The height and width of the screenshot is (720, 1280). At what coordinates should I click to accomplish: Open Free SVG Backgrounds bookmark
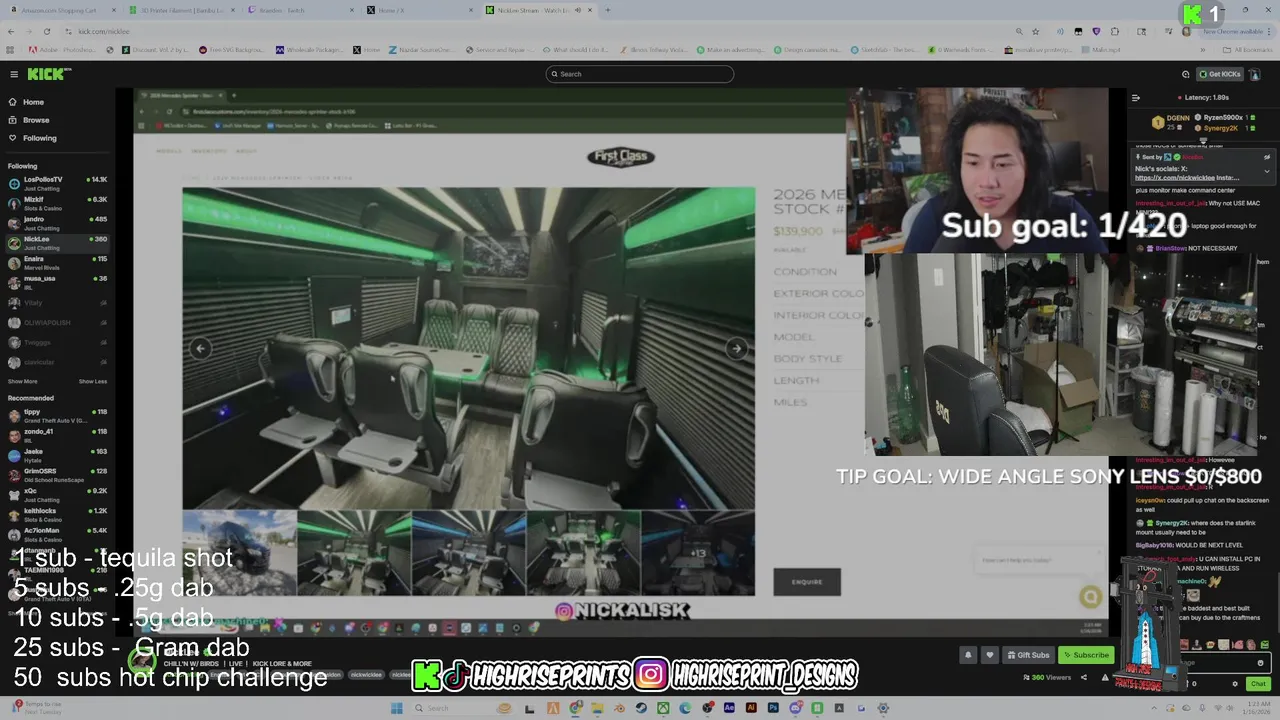click(x=230, y=49)
